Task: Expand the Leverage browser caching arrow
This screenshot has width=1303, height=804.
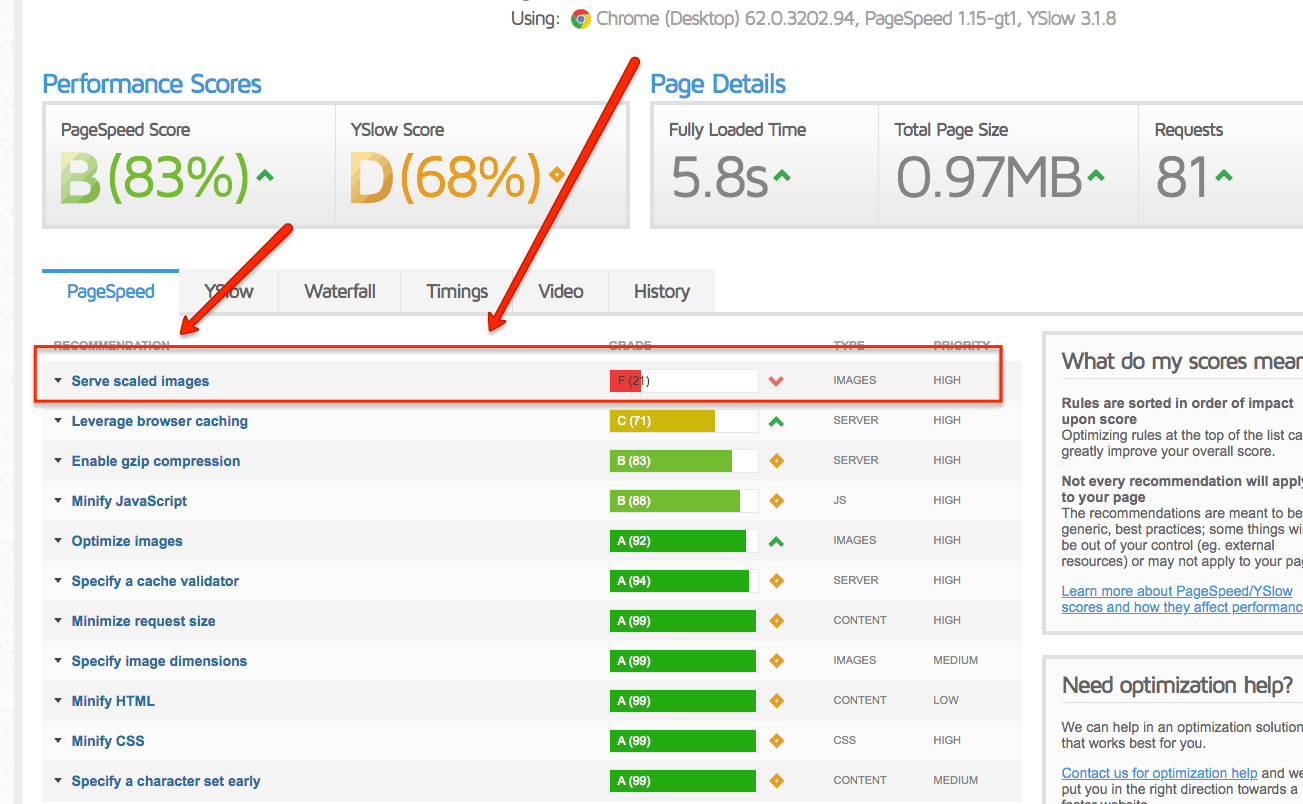Action: tap(58, 421)
